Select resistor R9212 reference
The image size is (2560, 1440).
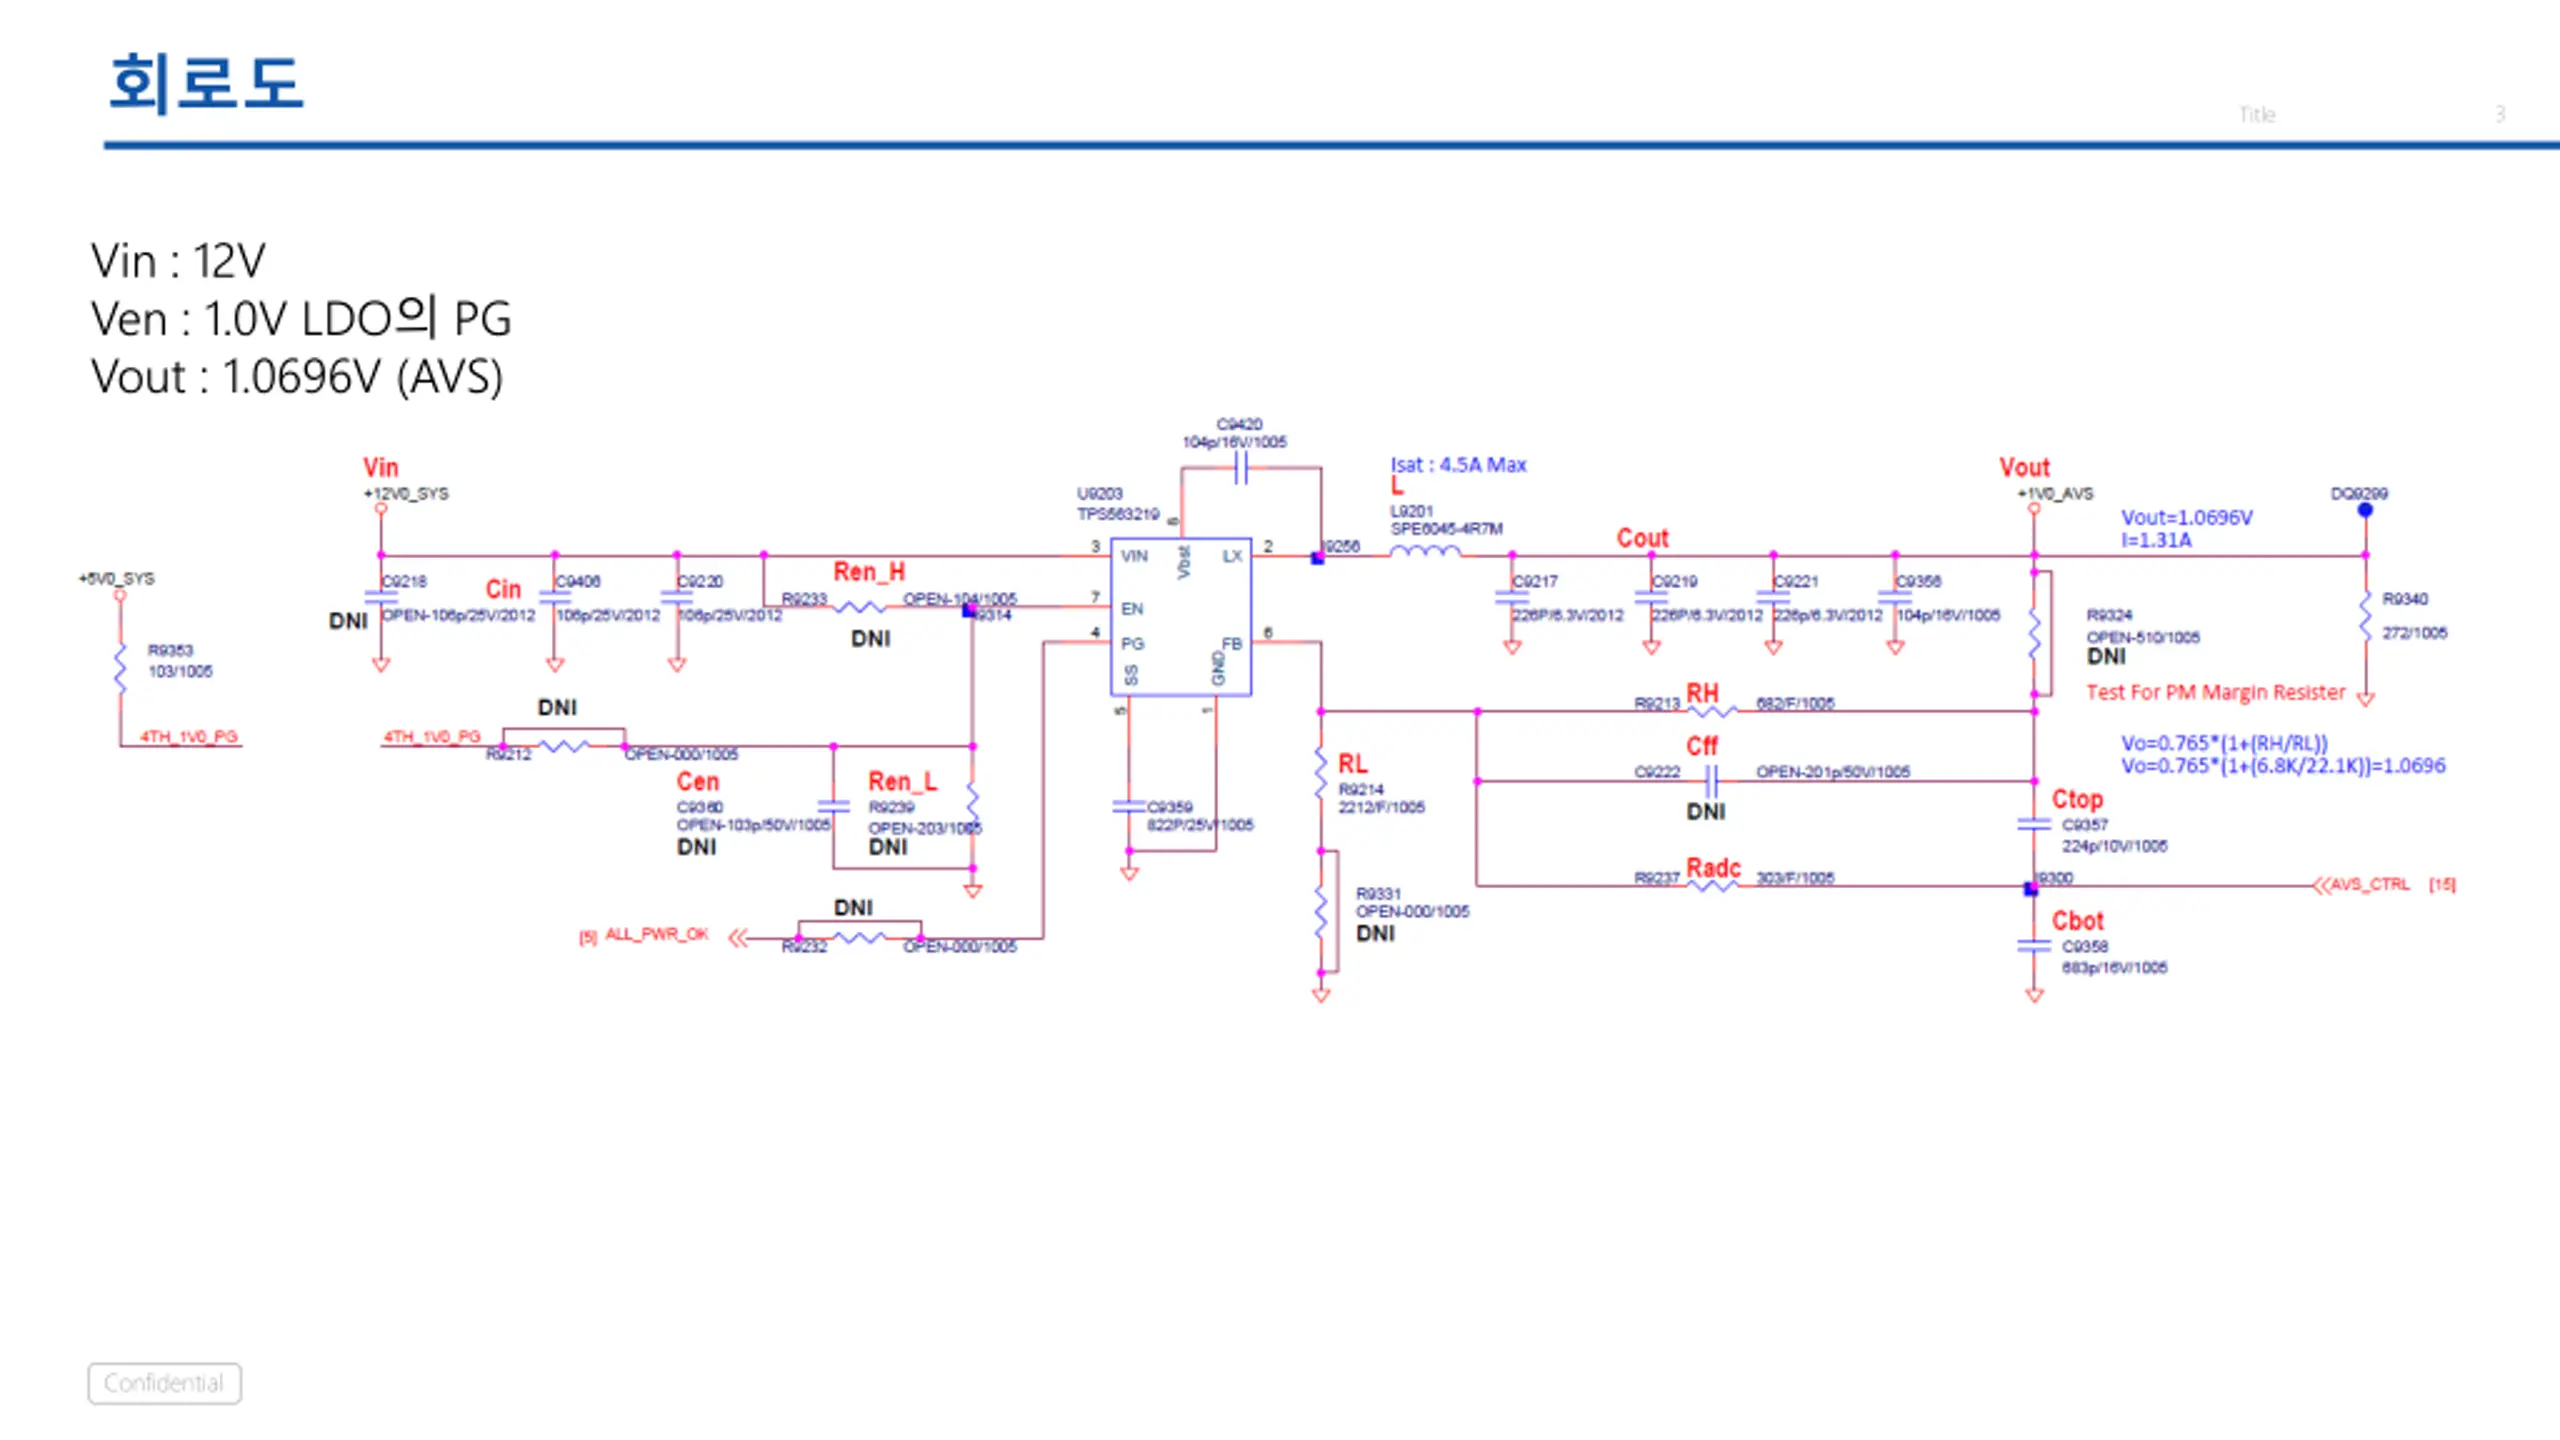point(508,754)
